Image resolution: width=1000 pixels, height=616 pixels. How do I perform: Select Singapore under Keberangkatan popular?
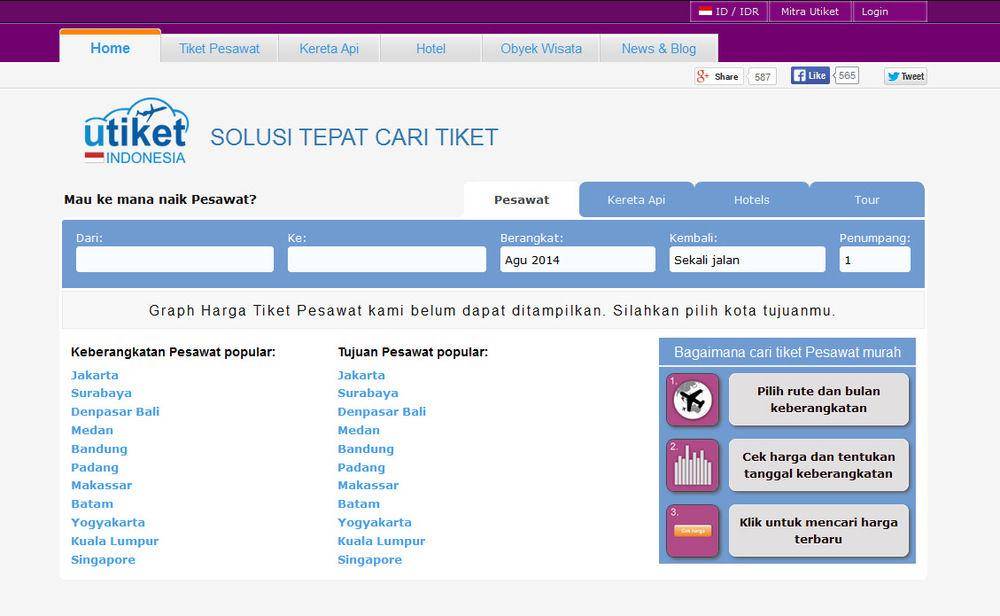[x=103, y=560]
